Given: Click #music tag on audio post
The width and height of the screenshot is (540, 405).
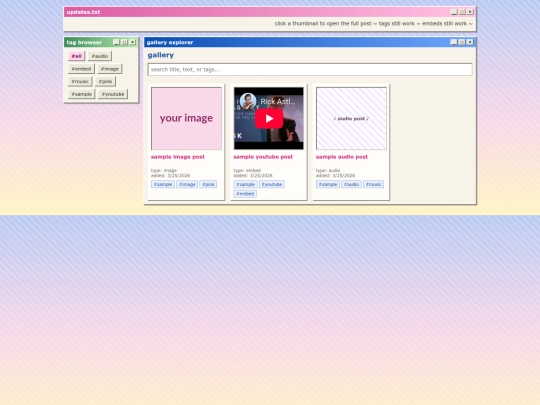Looking at the screenshot, I should [x=374, y=184].
